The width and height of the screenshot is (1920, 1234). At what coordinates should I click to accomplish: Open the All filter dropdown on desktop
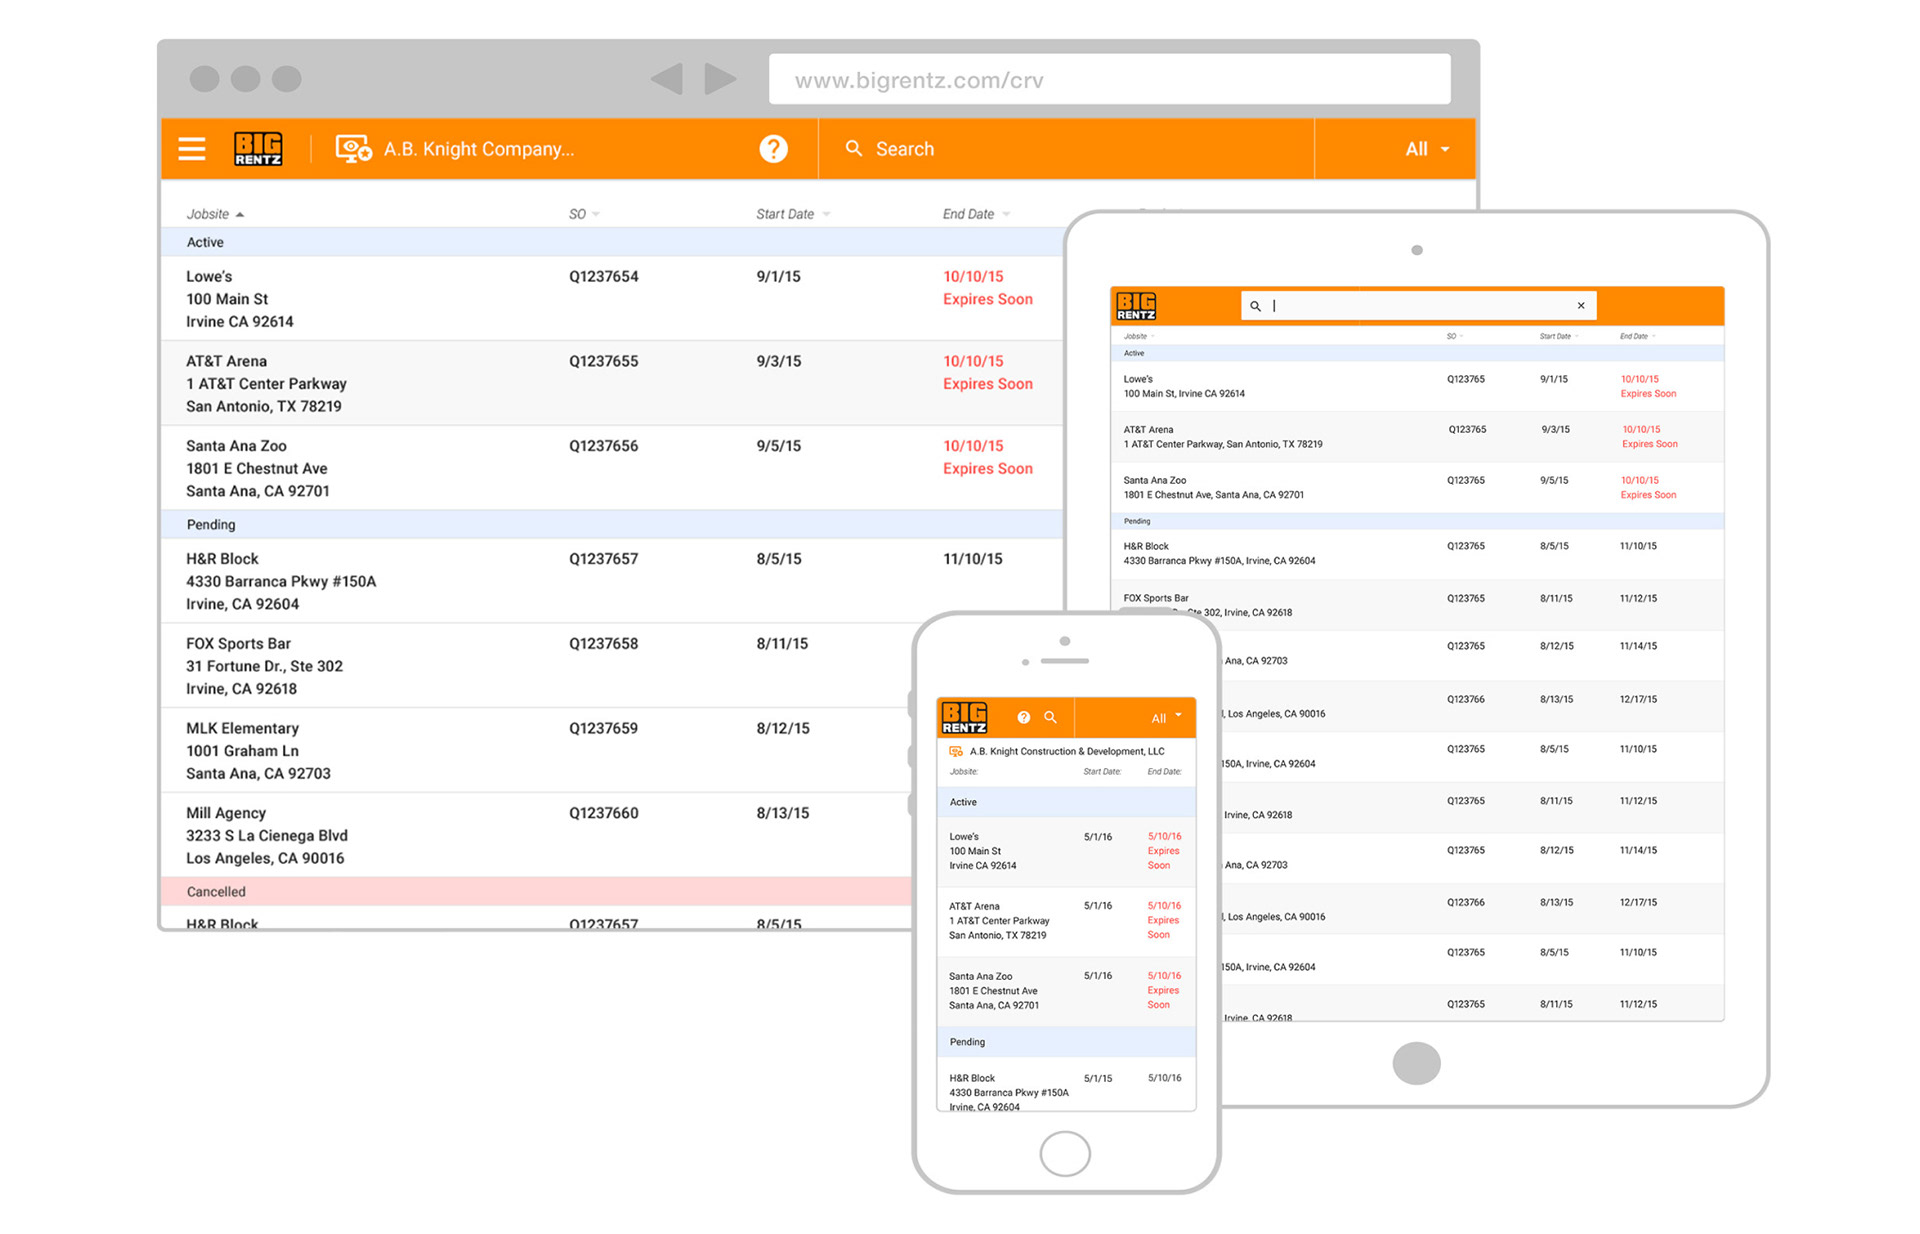[x=1427, y=149]
